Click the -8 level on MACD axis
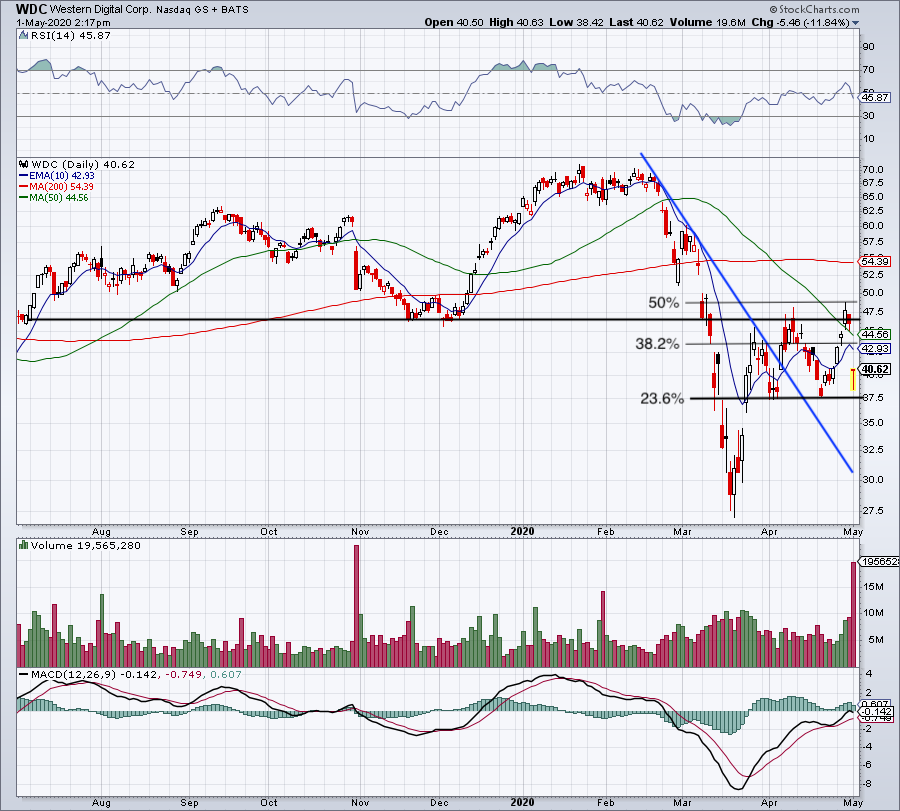900x811 pixels. [868, 783]
